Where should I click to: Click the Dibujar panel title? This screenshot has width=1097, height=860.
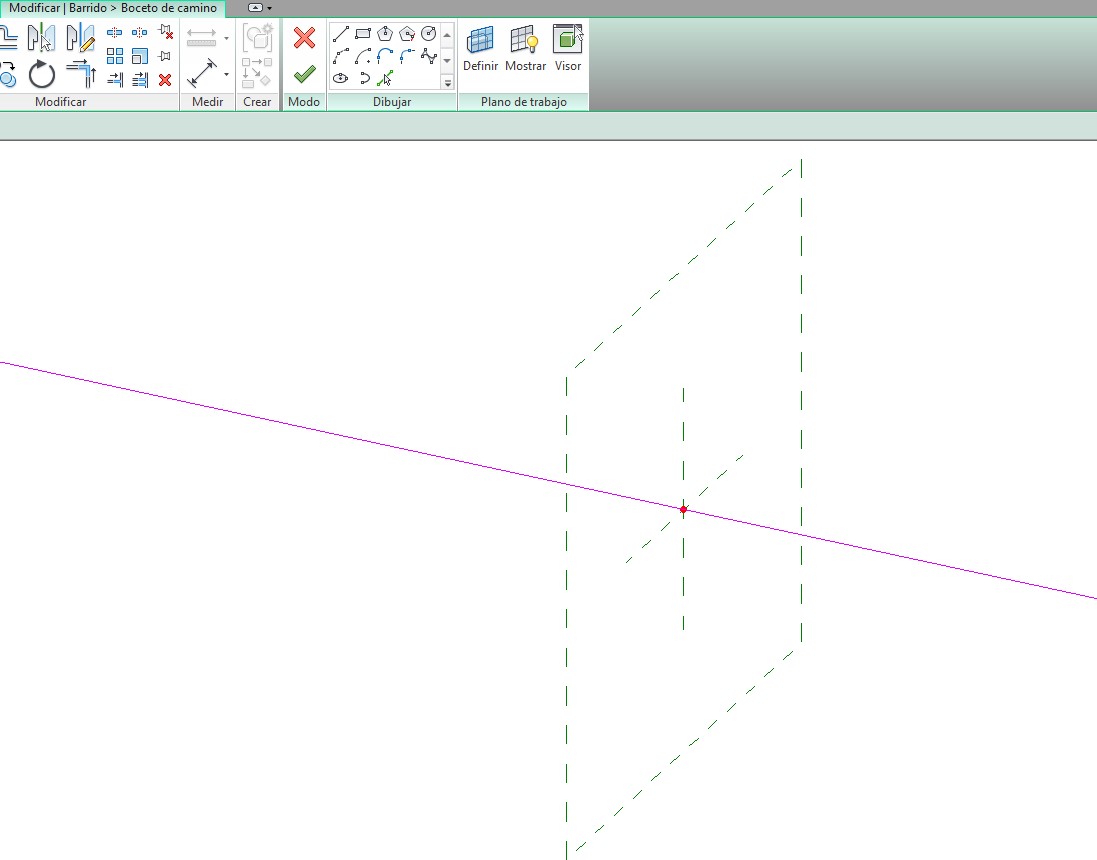pyautogui.click(x=392, y=101)
